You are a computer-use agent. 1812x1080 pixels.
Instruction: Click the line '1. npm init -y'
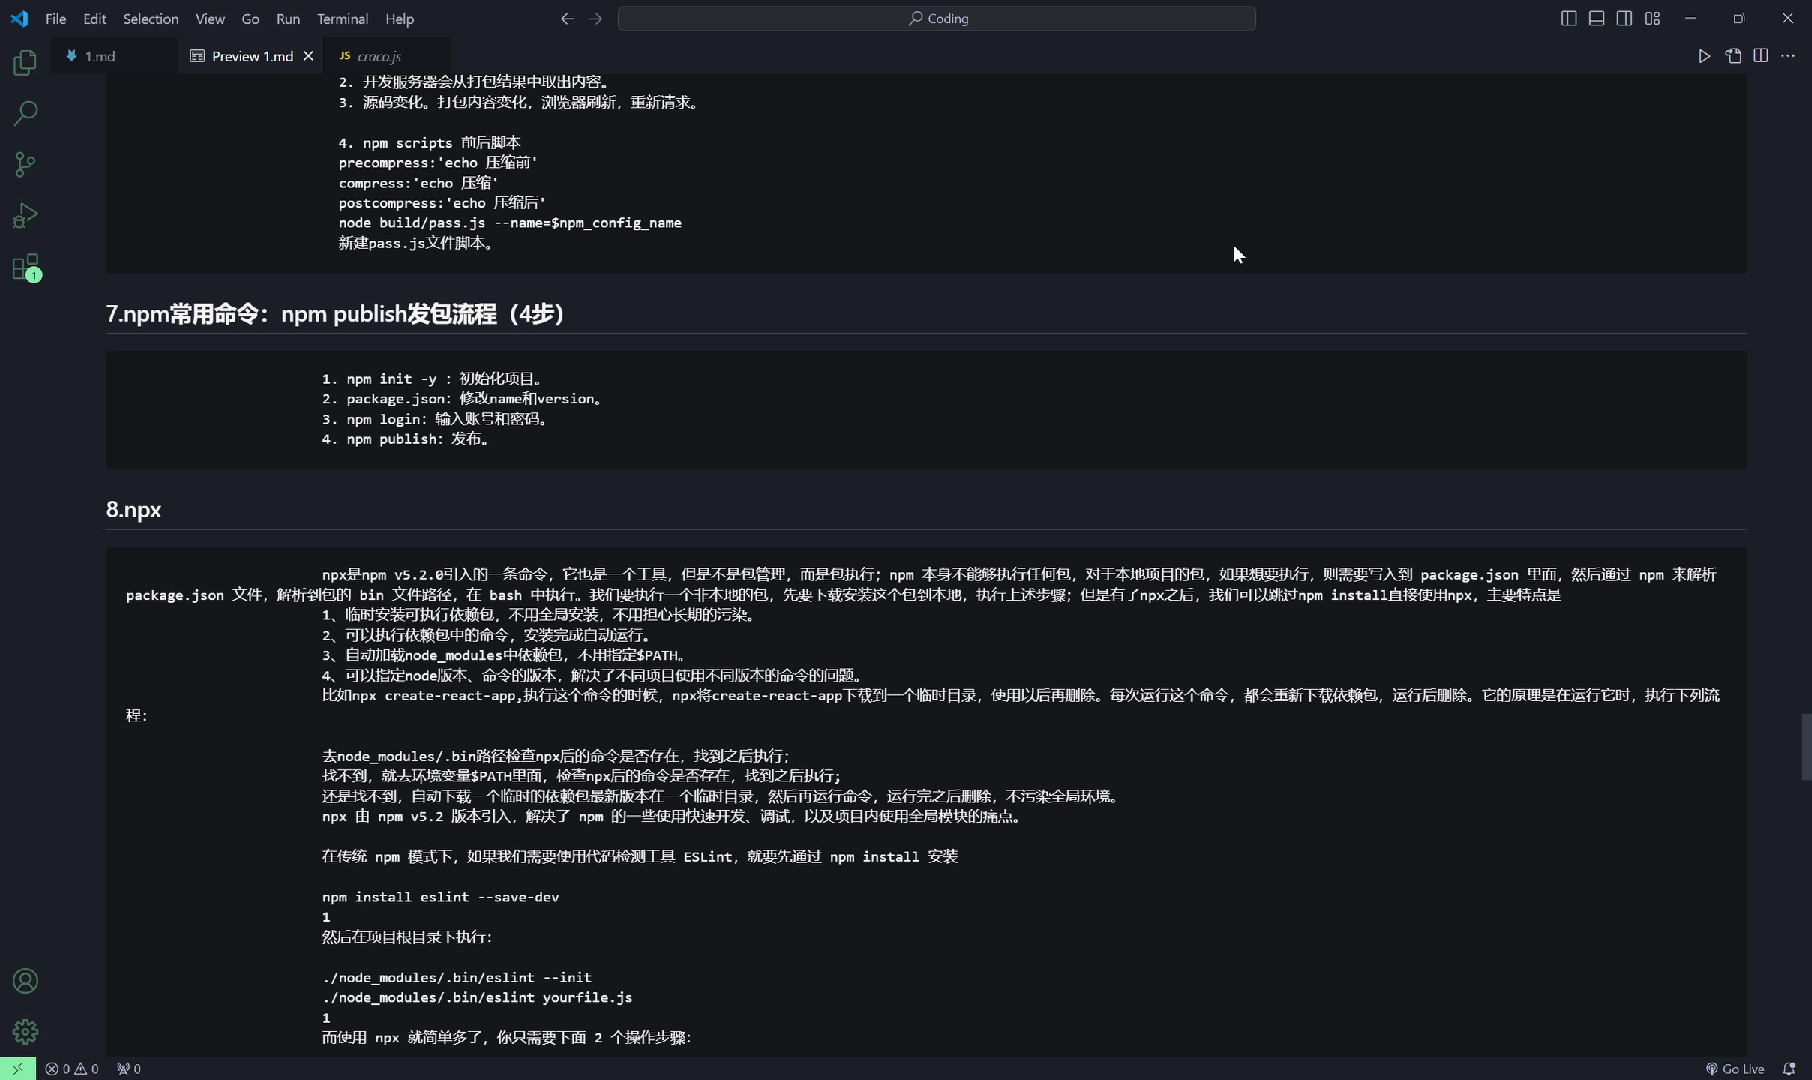pos(432,379)
